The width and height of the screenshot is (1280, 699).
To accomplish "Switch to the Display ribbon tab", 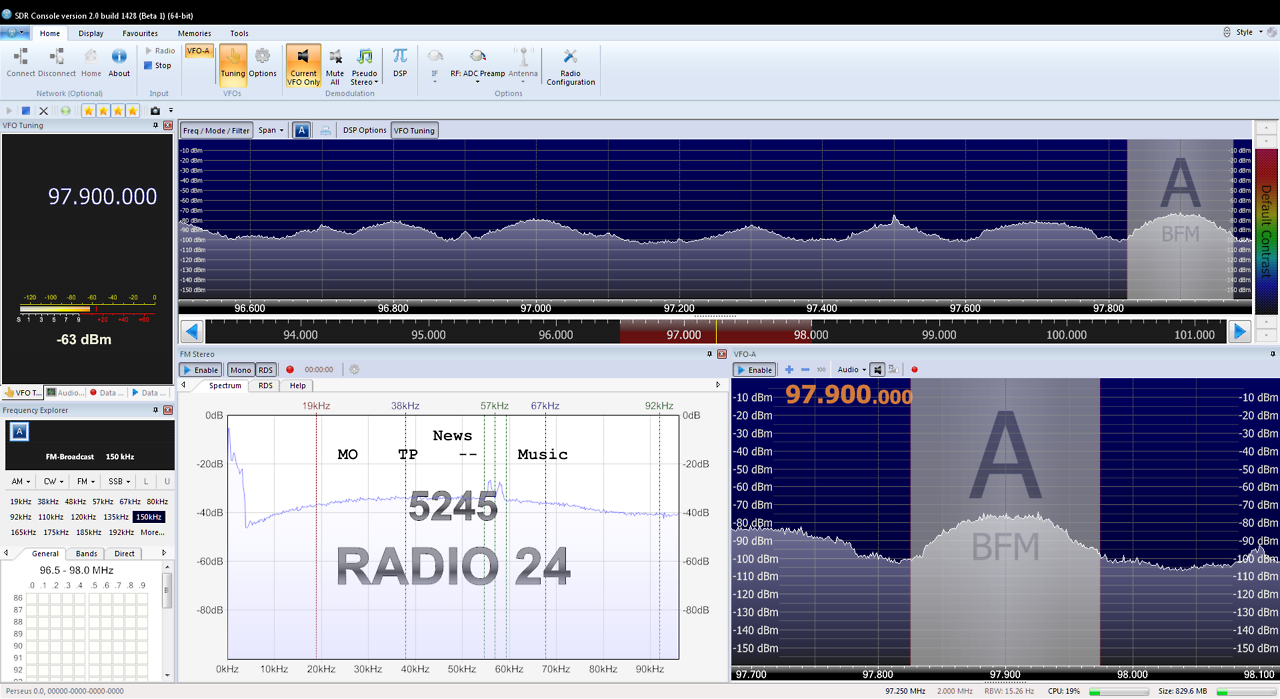I will [91, 33].
